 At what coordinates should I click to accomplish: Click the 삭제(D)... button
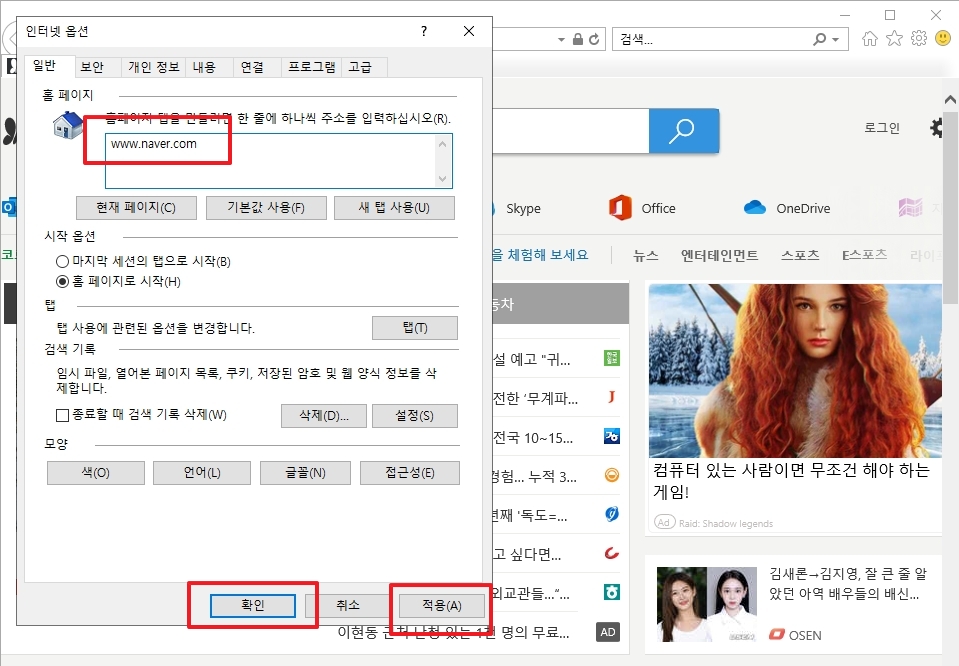point(324,416)
